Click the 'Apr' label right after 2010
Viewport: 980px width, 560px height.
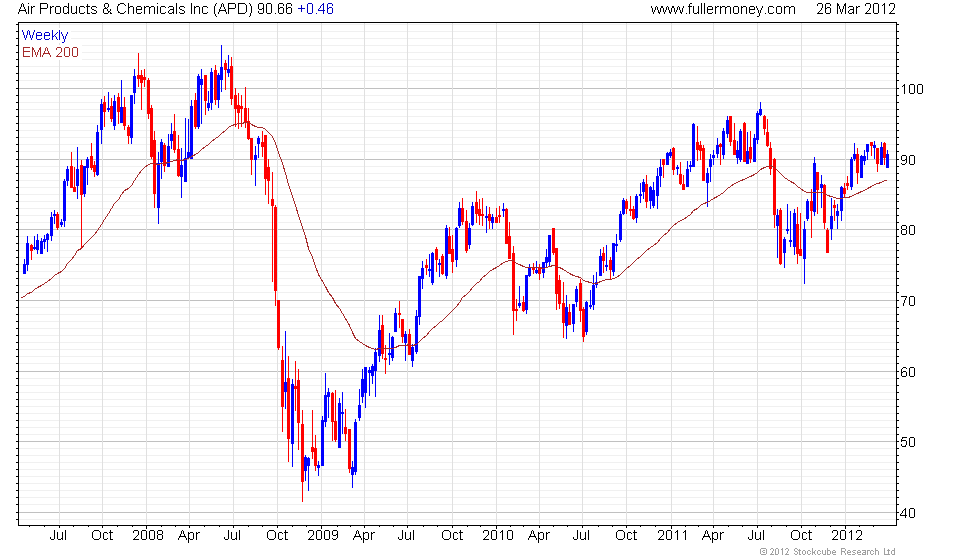(539, 536)
